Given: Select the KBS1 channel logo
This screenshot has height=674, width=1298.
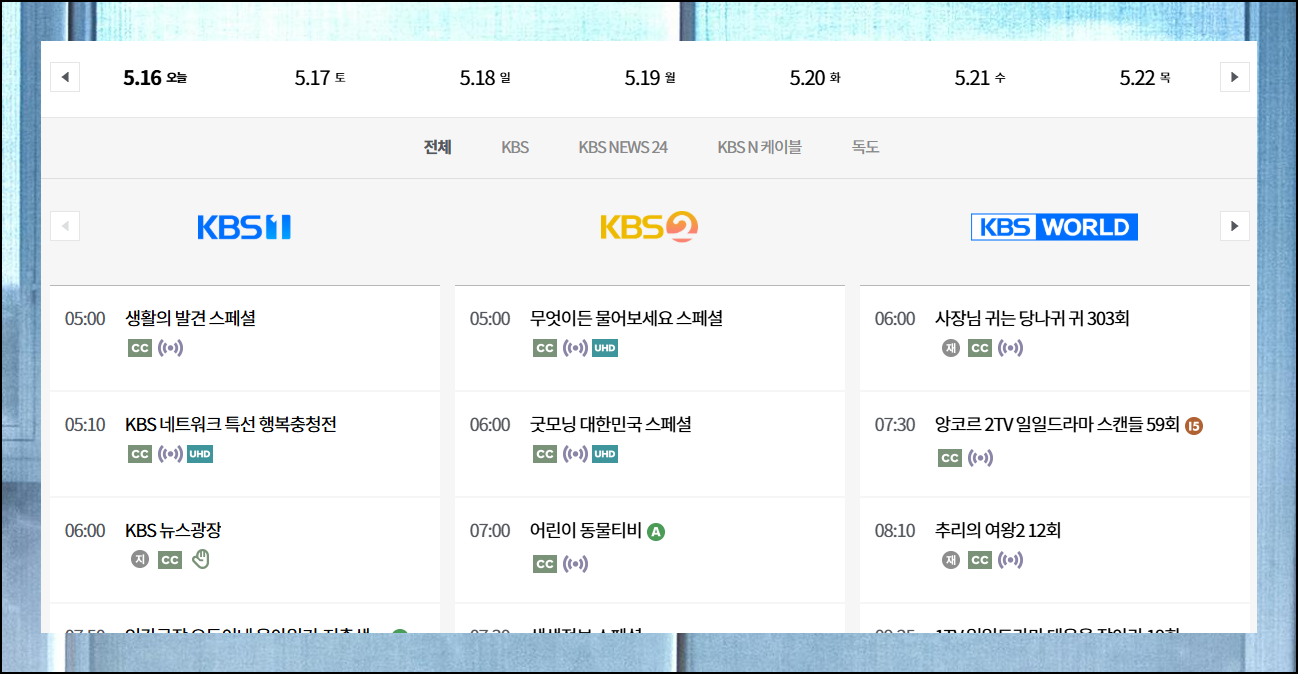Looking at the screenshot, I should click(x=244, y=227).
